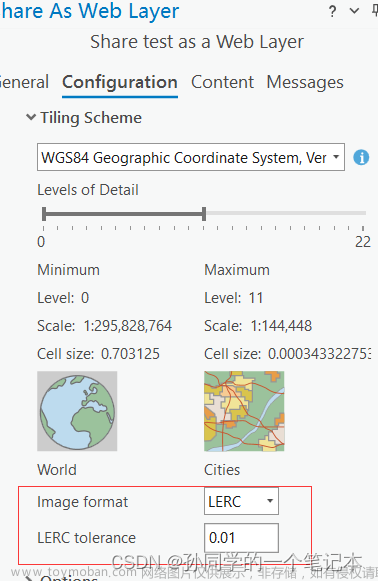Open the Image format LERC dropdown
The width and height of the screenshot is (378, 581).
coord(241,501)
